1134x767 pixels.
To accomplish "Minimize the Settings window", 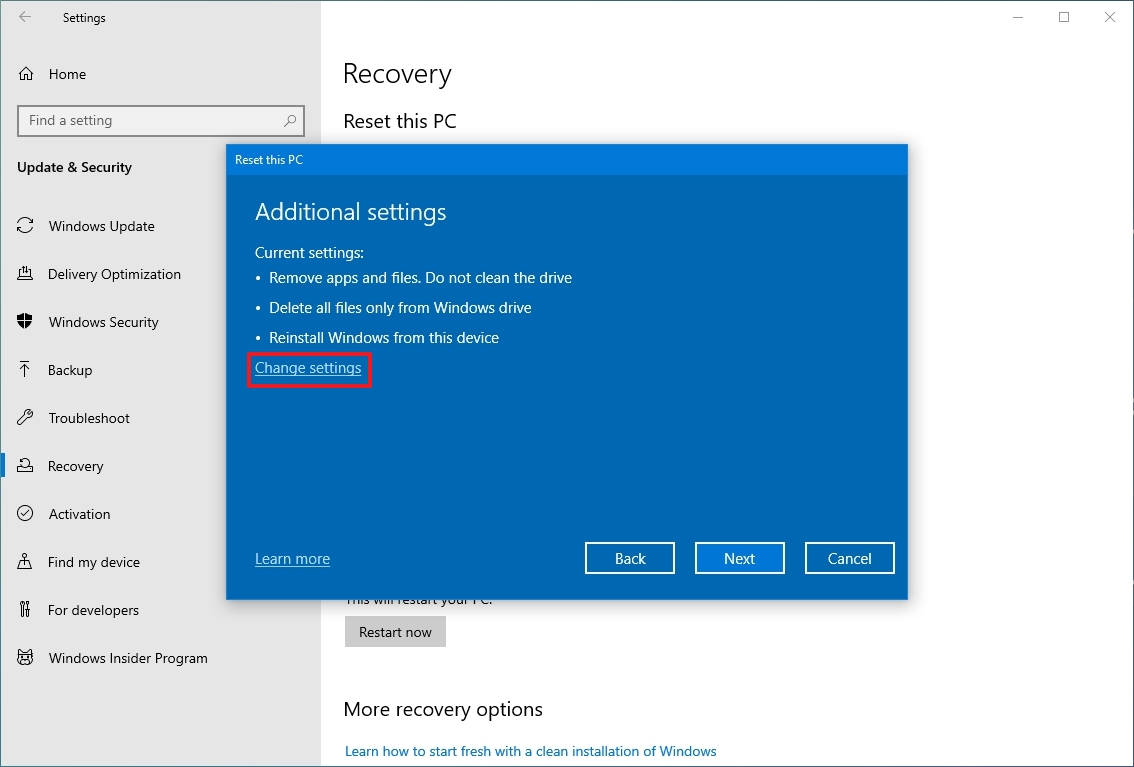I will pos(1018,17).
